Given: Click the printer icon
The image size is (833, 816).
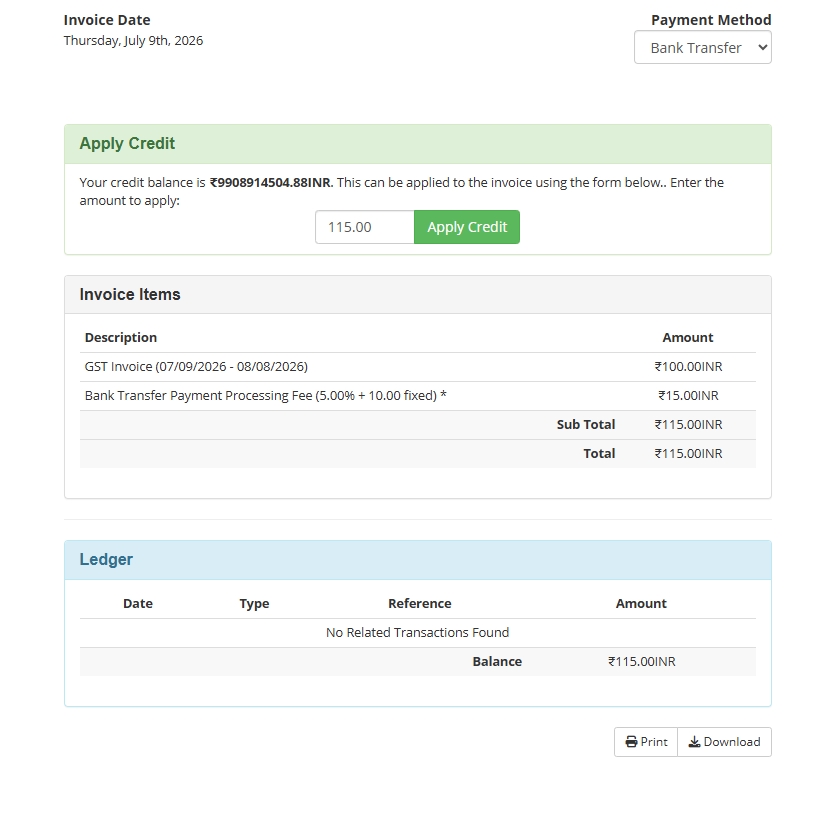Looking at the screenshot, I should click(631, 742).
